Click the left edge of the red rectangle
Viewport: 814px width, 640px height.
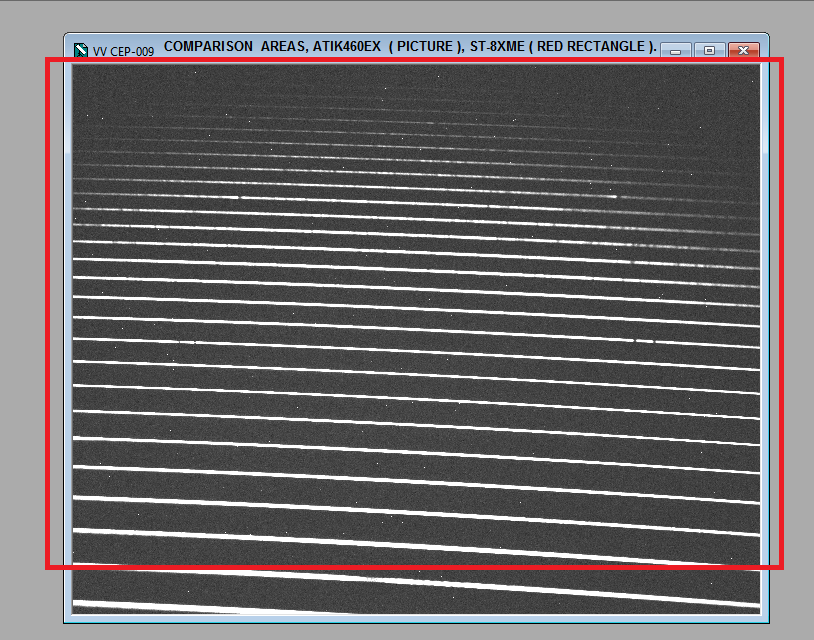pos(48,300)
